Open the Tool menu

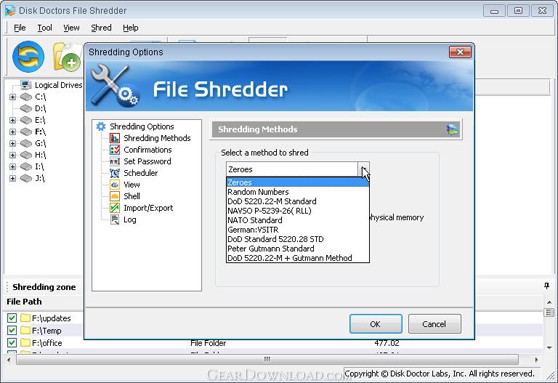(x=45, y=28)
